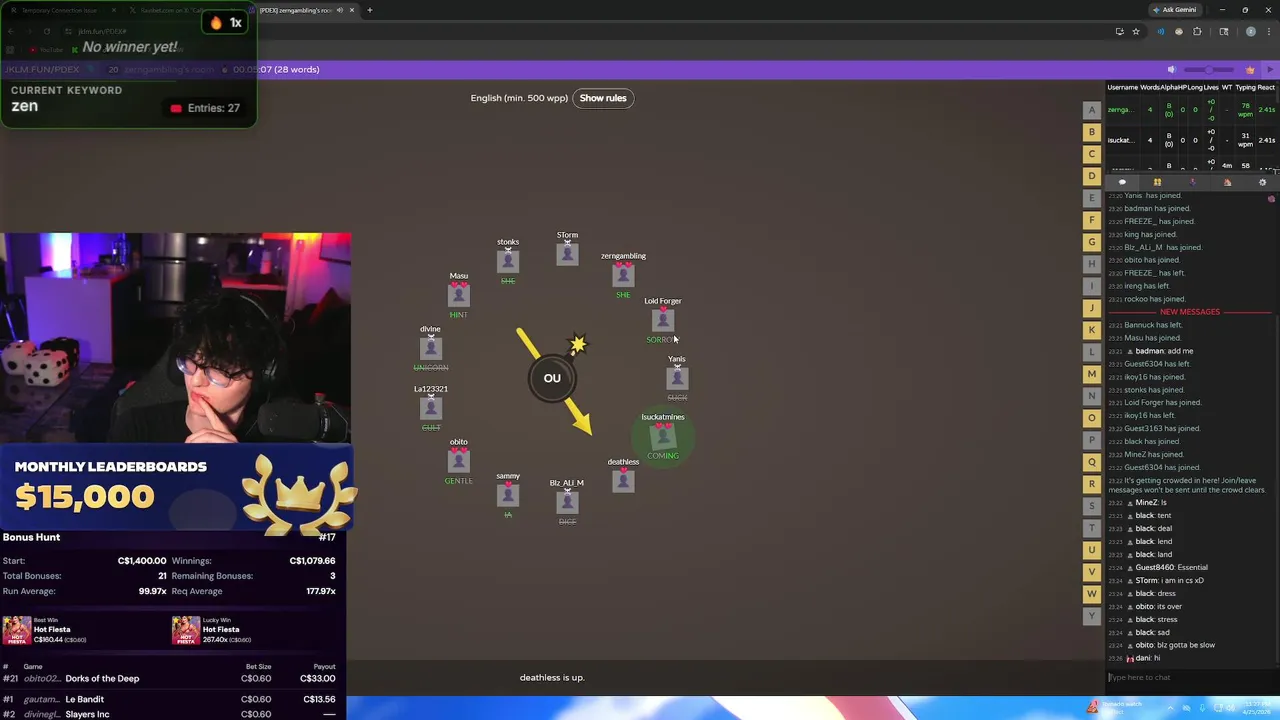
Task: Close the PDEX zerngambling's room tab
Action: pos(352,10)
